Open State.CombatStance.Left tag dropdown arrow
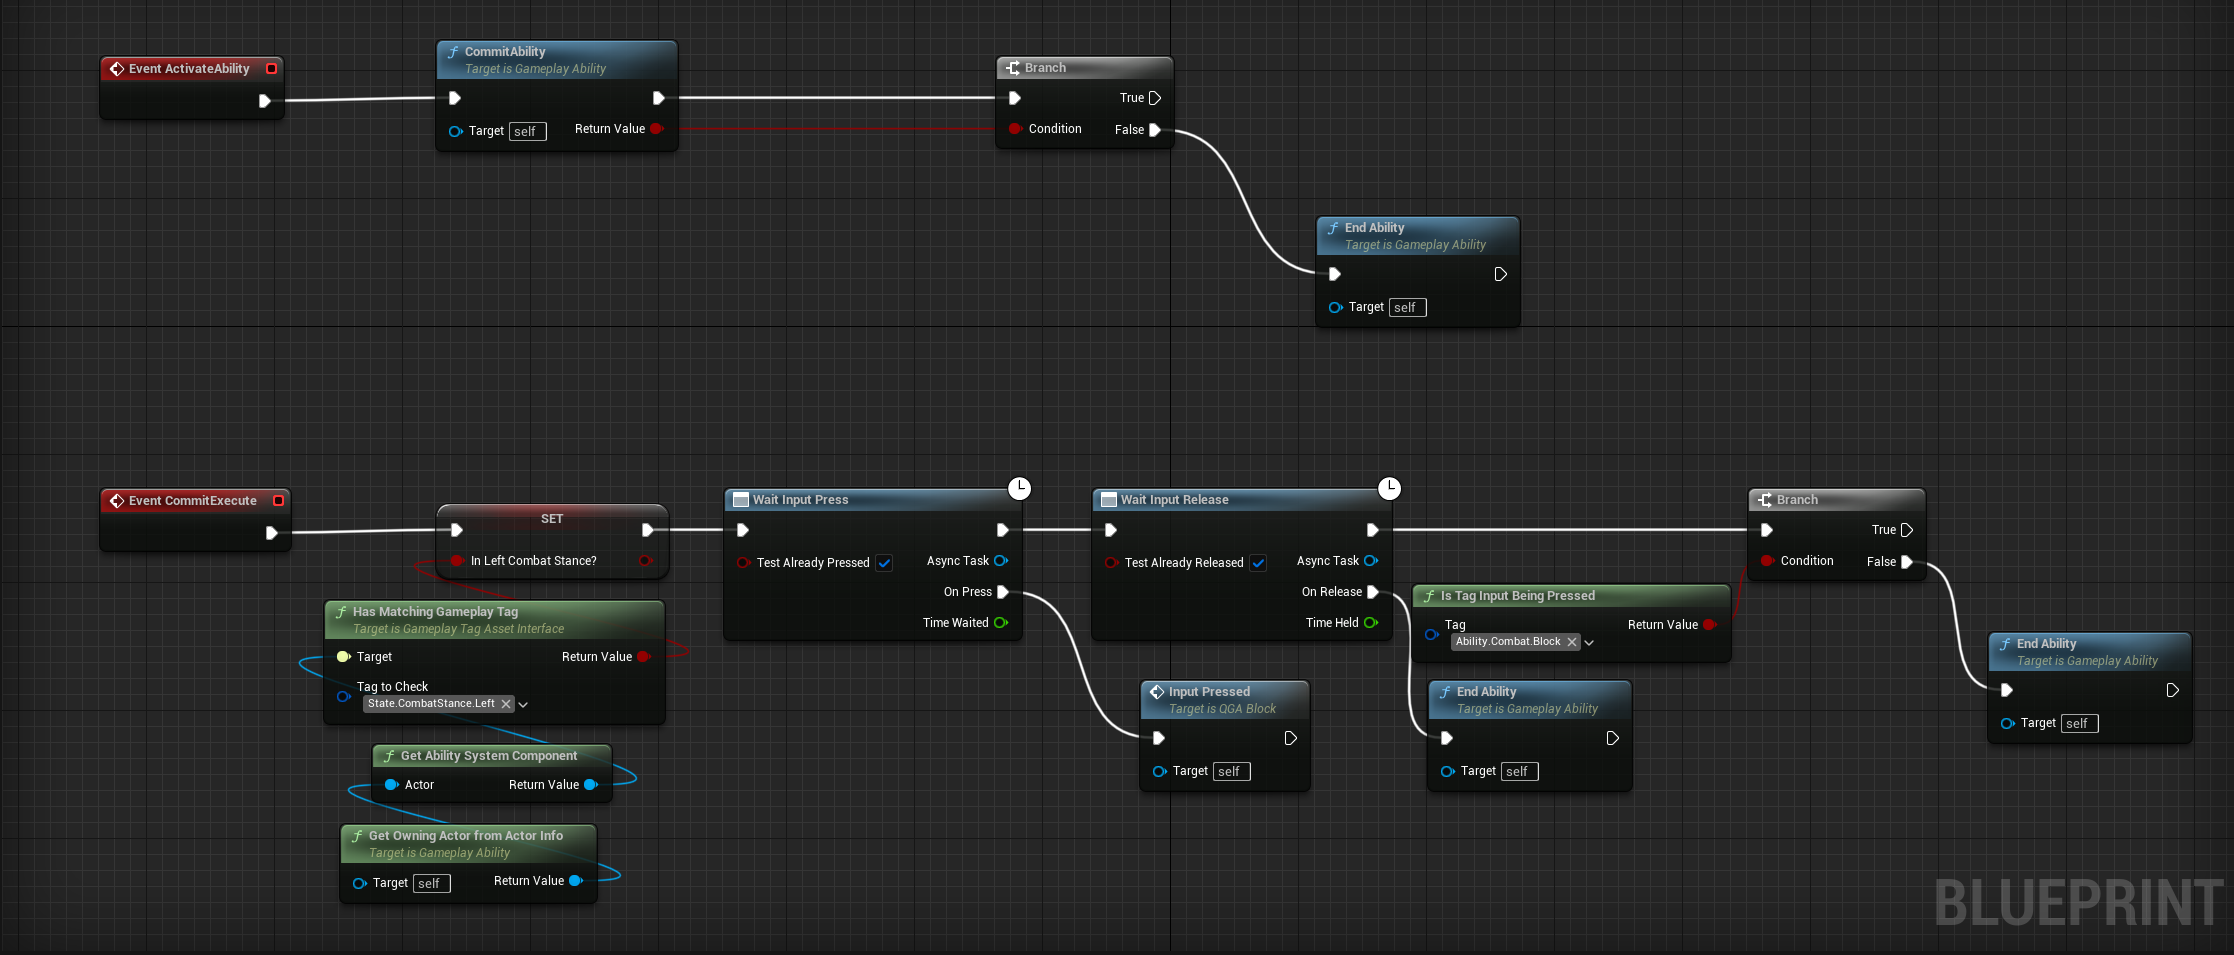 pyautogui.click(x=523, y=705)
